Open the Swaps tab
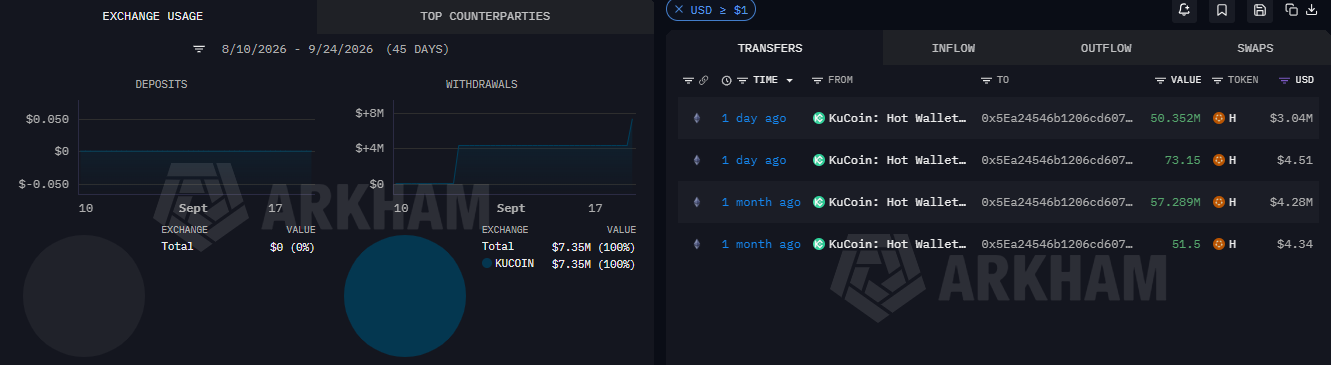 [x=1254, y=48]
